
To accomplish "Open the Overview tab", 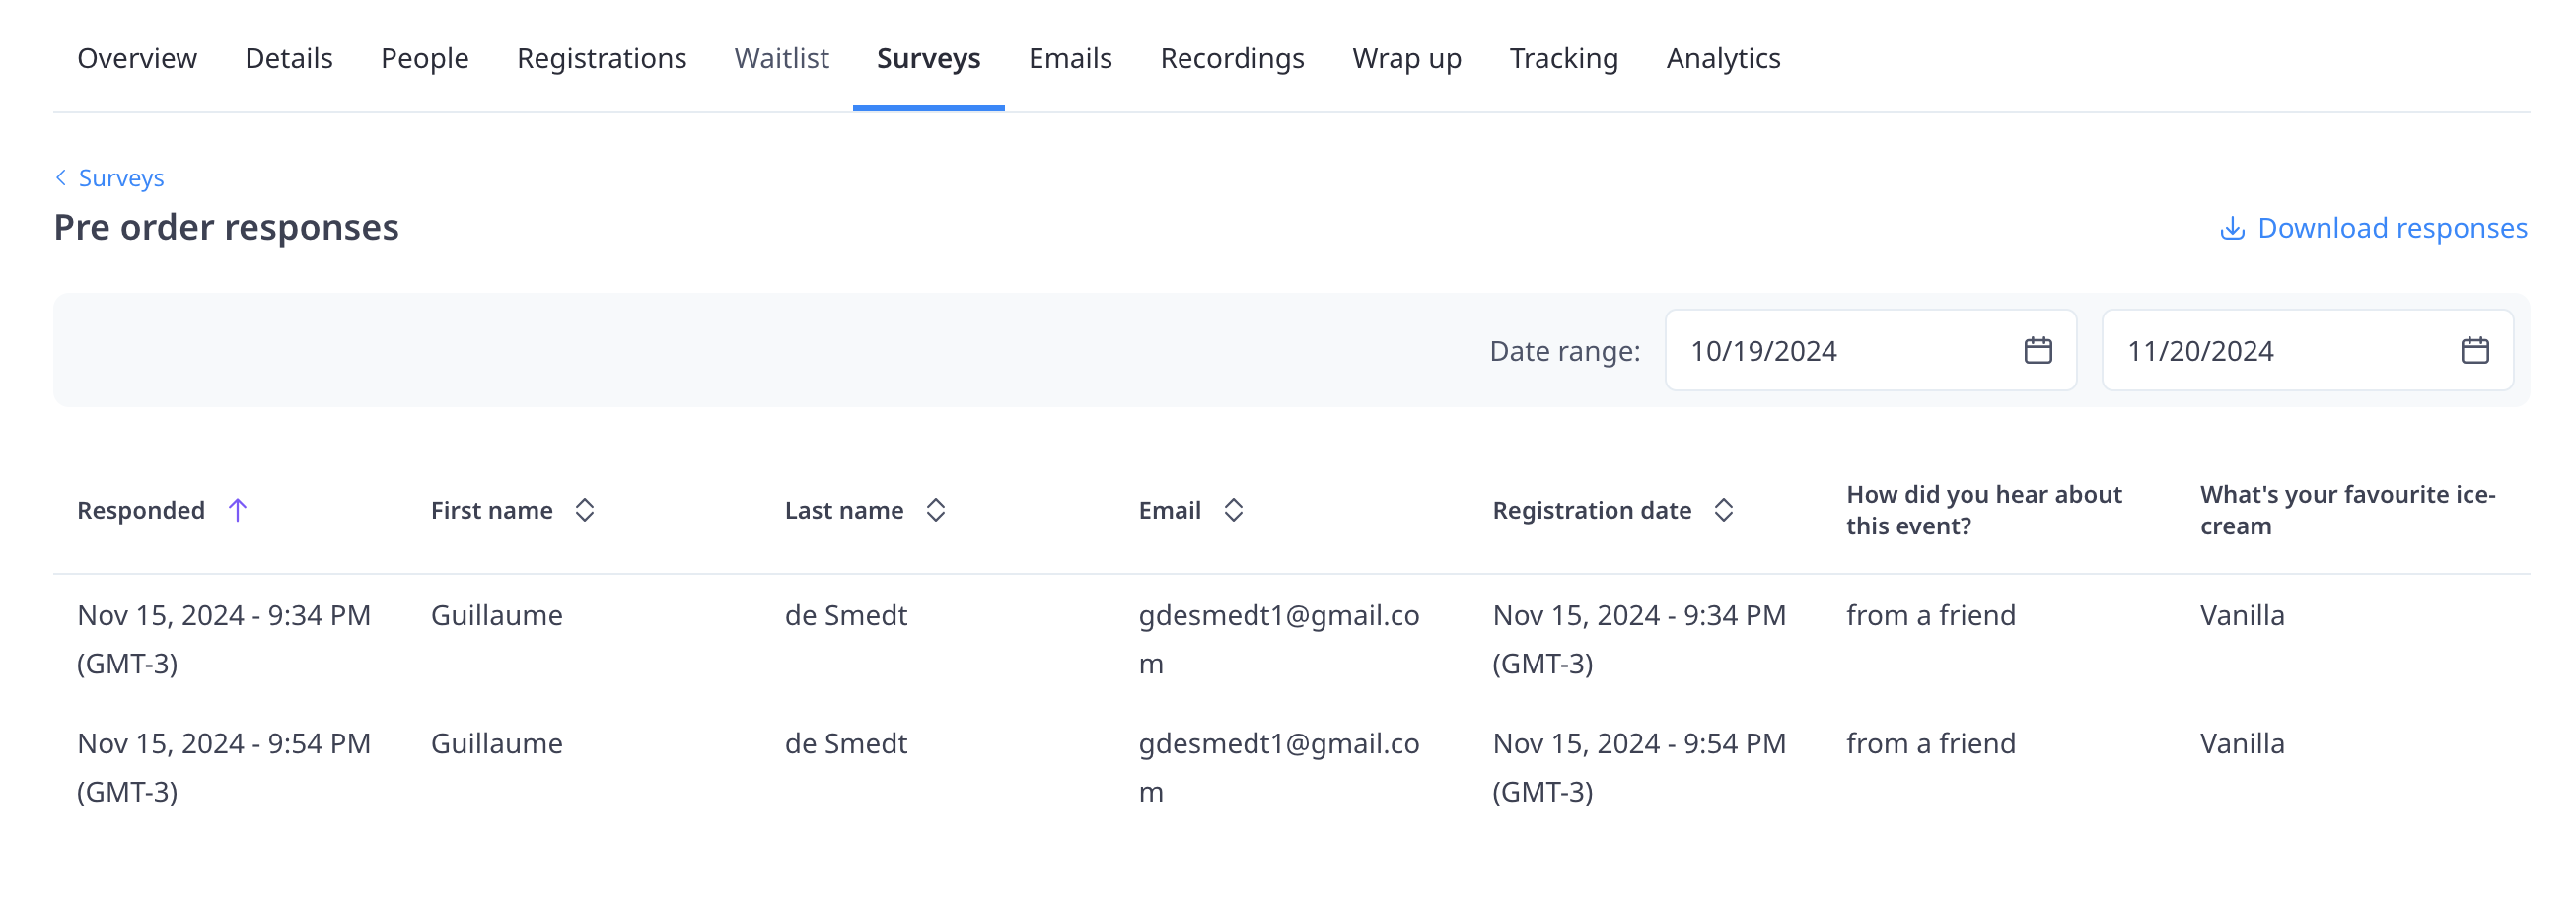I will point(137,58).
